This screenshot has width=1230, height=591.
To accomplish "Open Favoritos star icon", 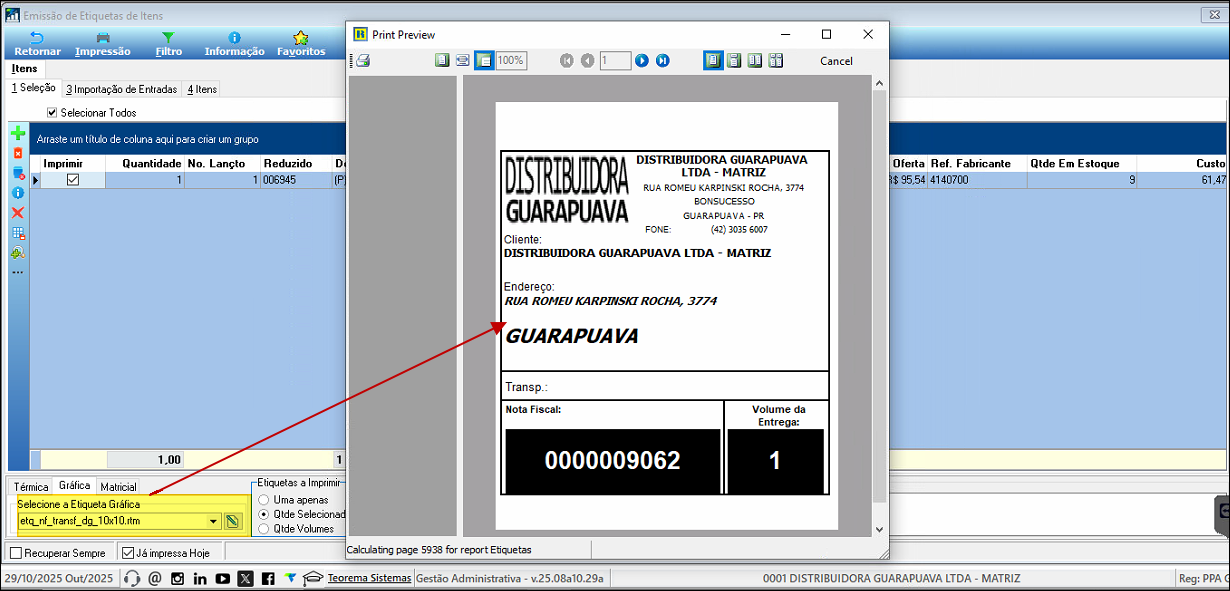I will (x=300, y=38).
